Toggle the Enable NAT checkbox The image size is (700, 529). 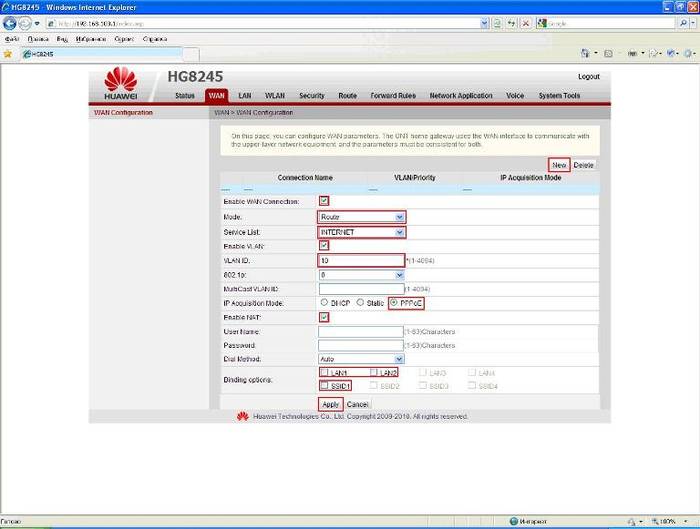(x=323, y=317)
